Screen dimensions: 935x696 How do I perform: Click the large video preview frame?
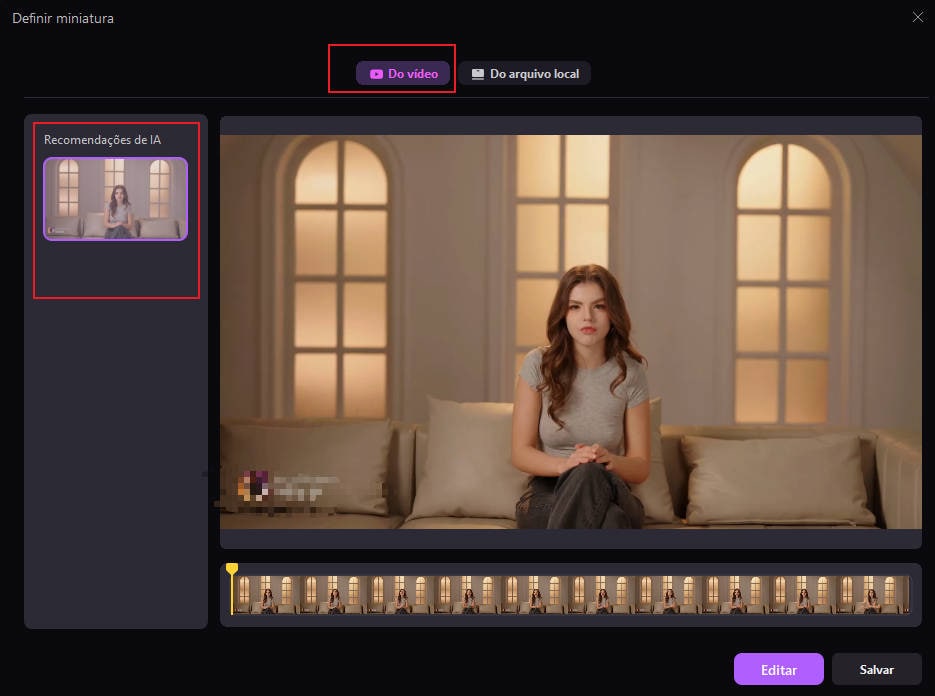click(x=571, y=332)
